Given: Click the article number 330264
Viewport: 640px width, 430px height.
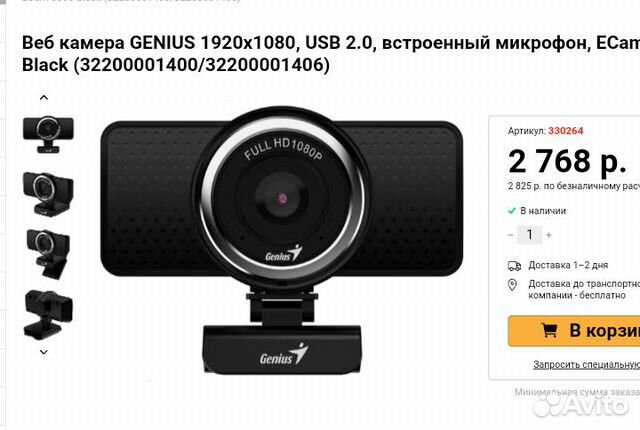Looking at the screenshot, I should coord(566,131).
